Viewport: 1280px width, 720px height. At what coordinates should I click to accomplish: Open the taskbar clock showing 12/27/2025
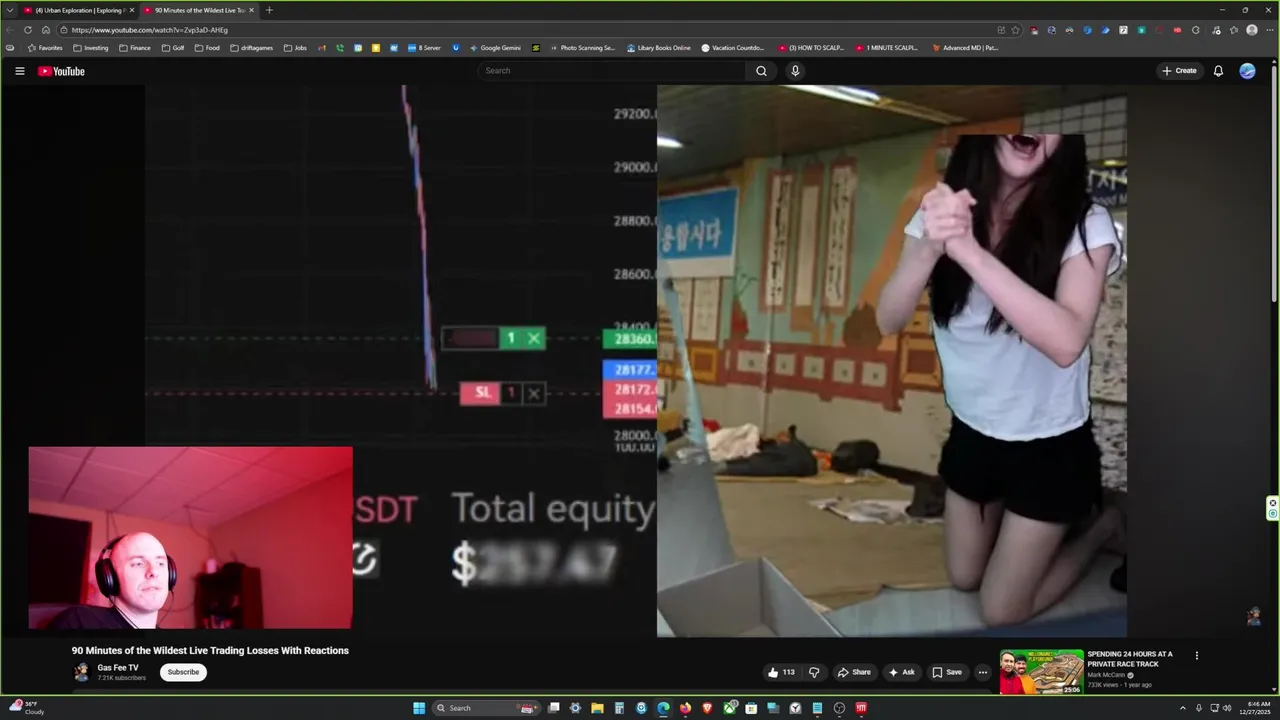coord(1254,708)
